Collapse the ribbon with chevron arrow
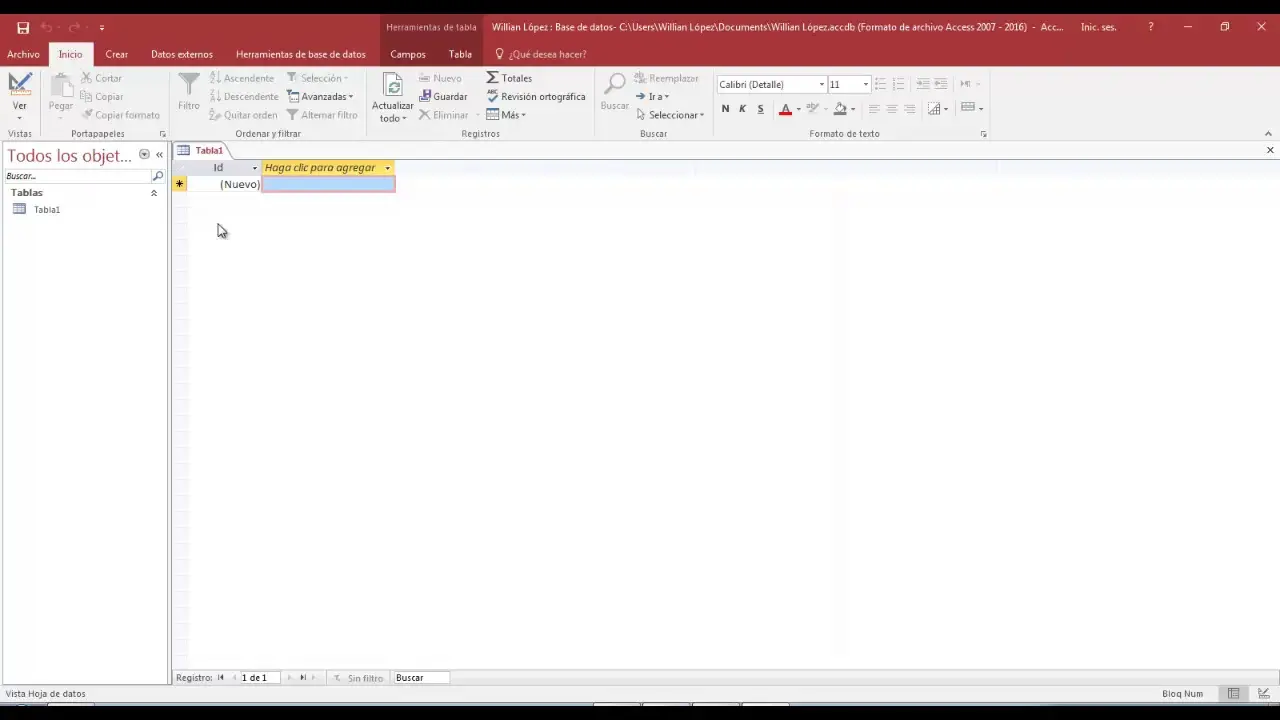 point(1269,134)
